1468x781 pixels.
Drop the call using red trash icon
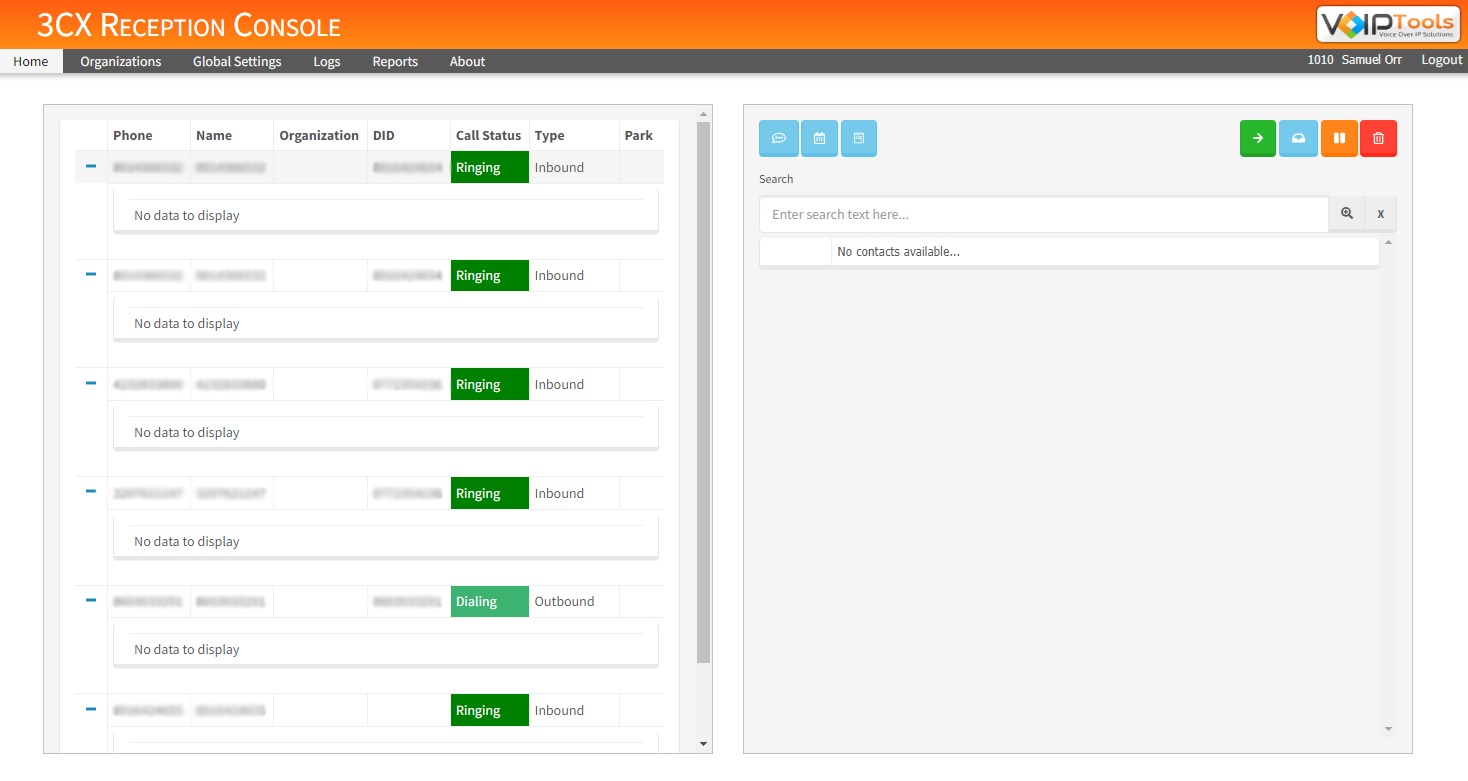pyautogui.click(x=1379, y=138)
